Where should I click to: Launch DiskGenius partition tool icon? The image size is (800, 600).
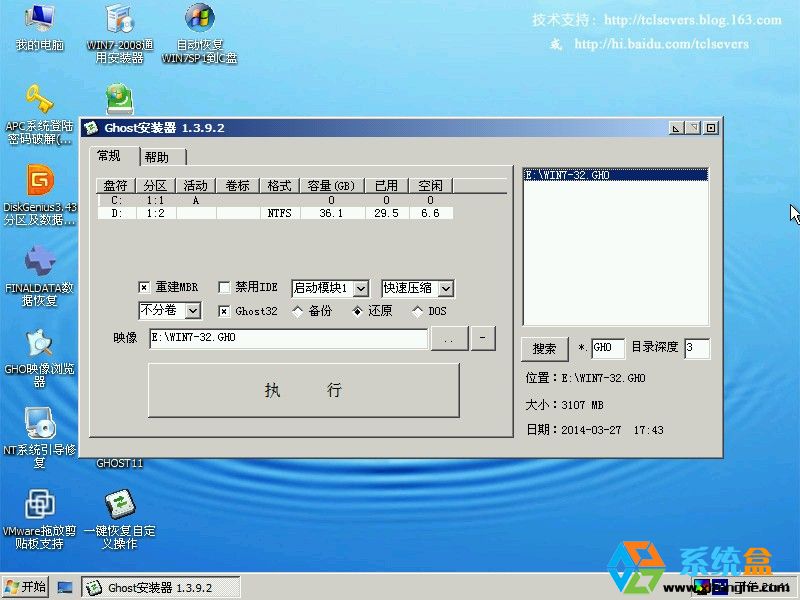(x=40, y=181)
